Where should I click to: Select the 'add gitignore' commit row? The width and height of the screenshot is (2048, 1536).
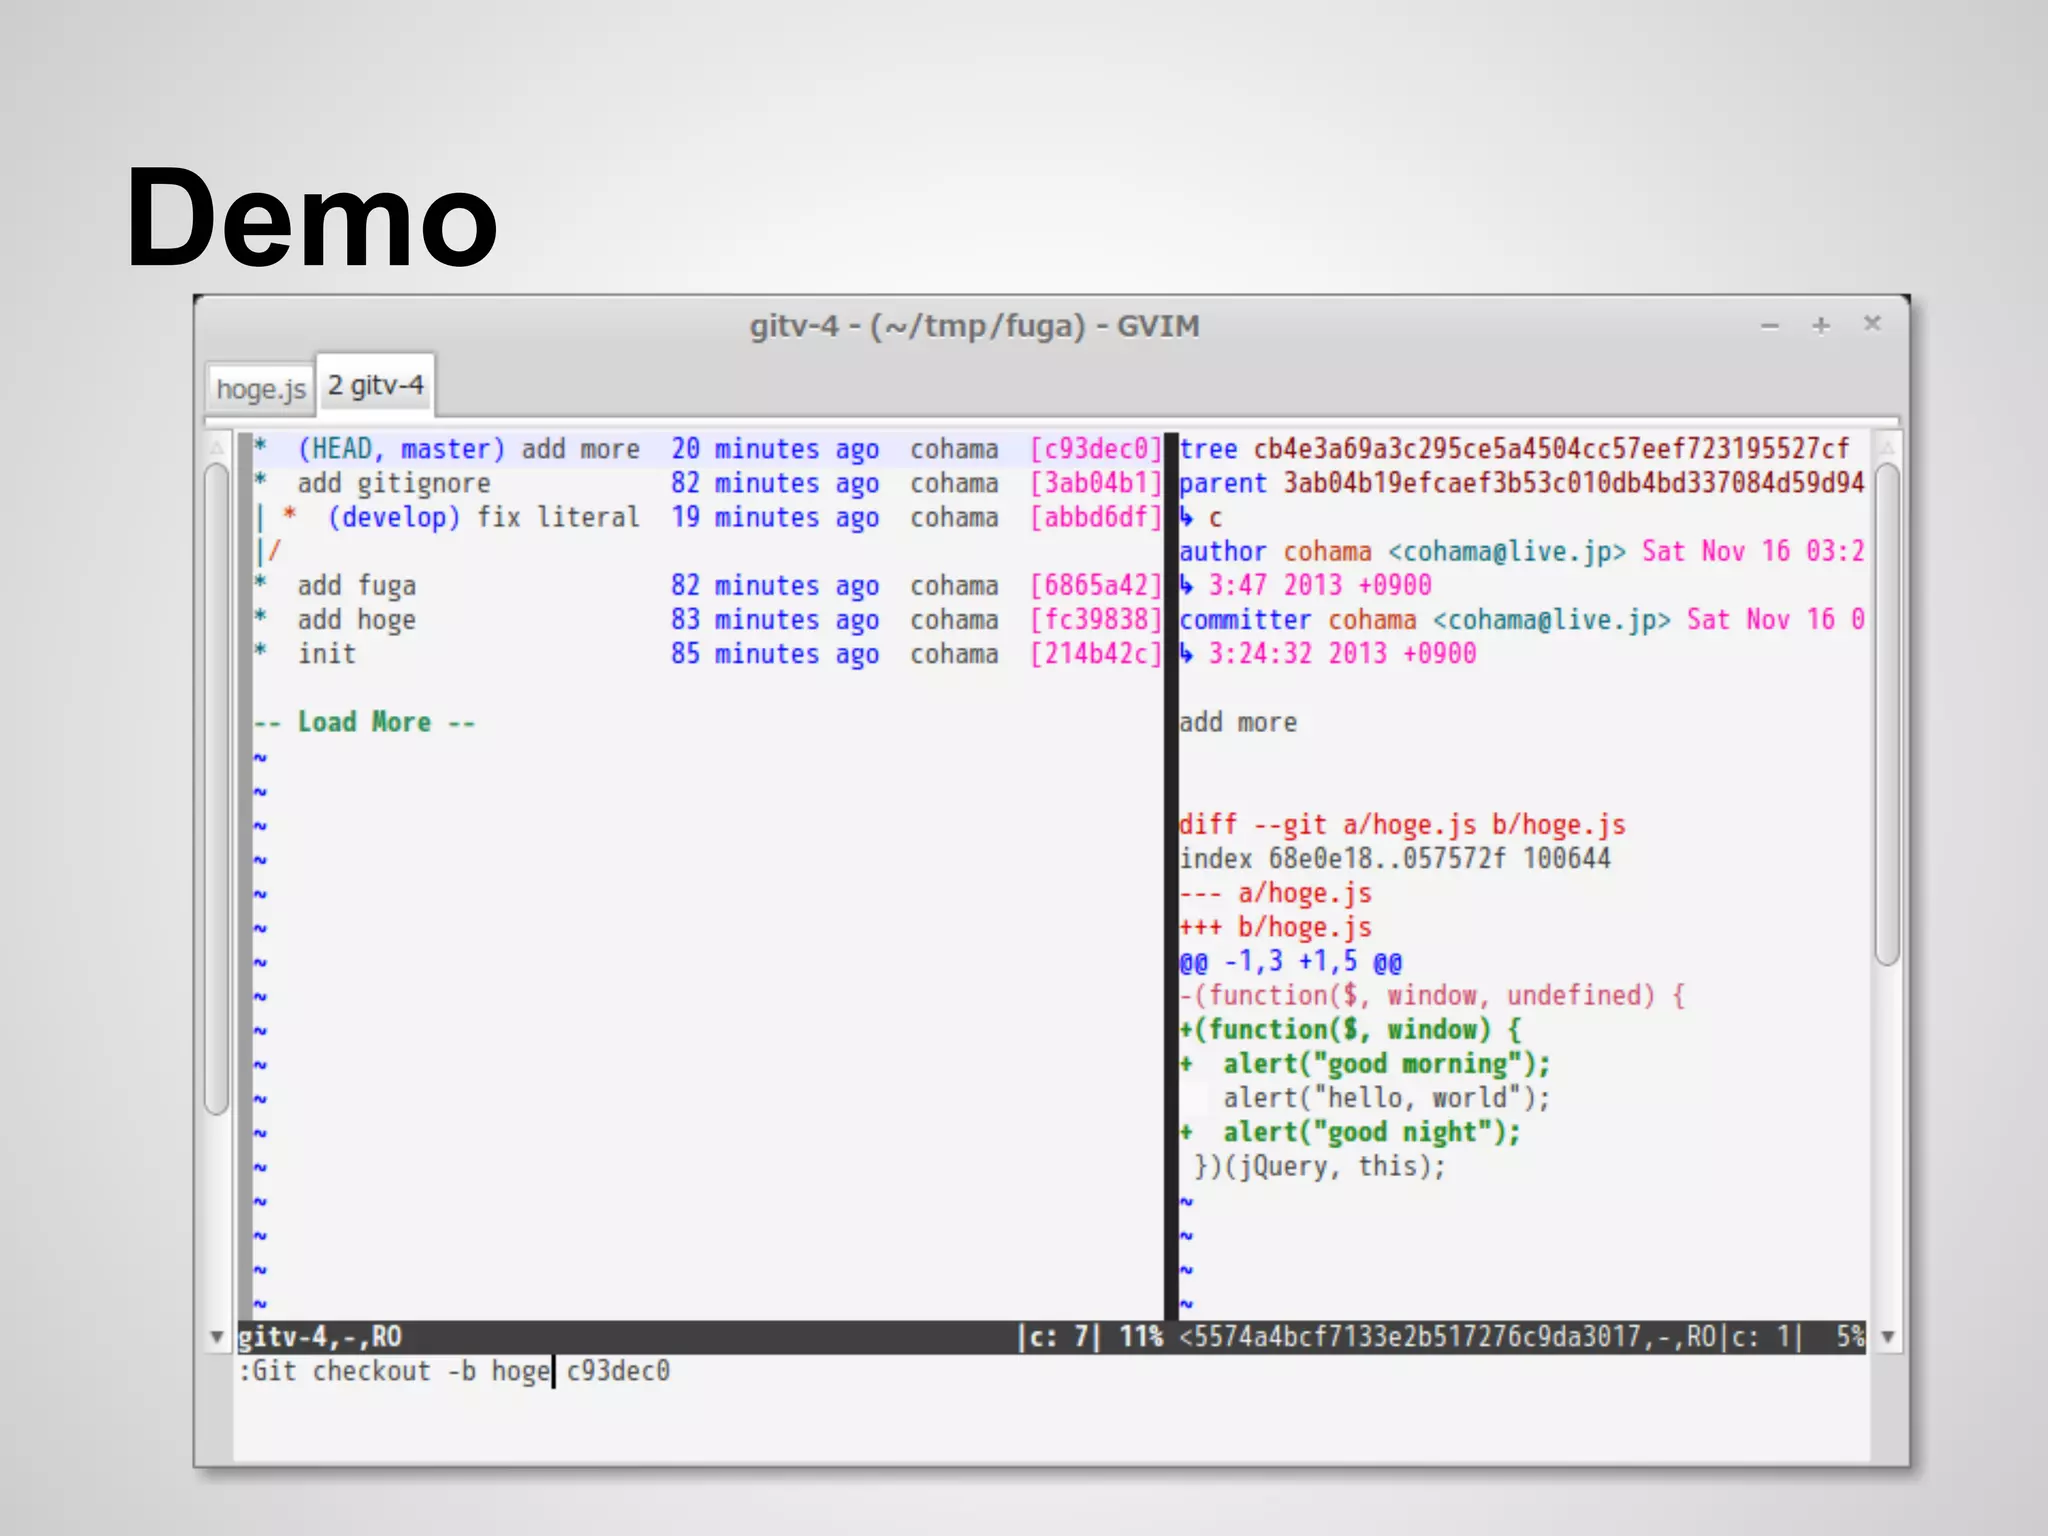[x=708, y=483]
